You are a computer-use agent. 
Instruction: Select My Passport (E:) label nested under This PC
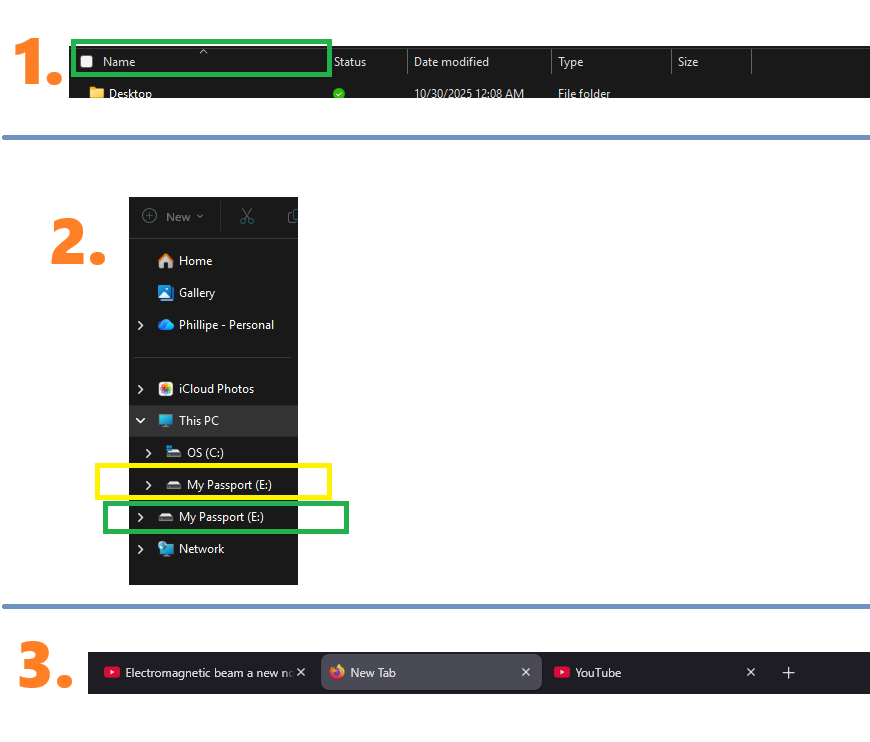tap(229, 485)
